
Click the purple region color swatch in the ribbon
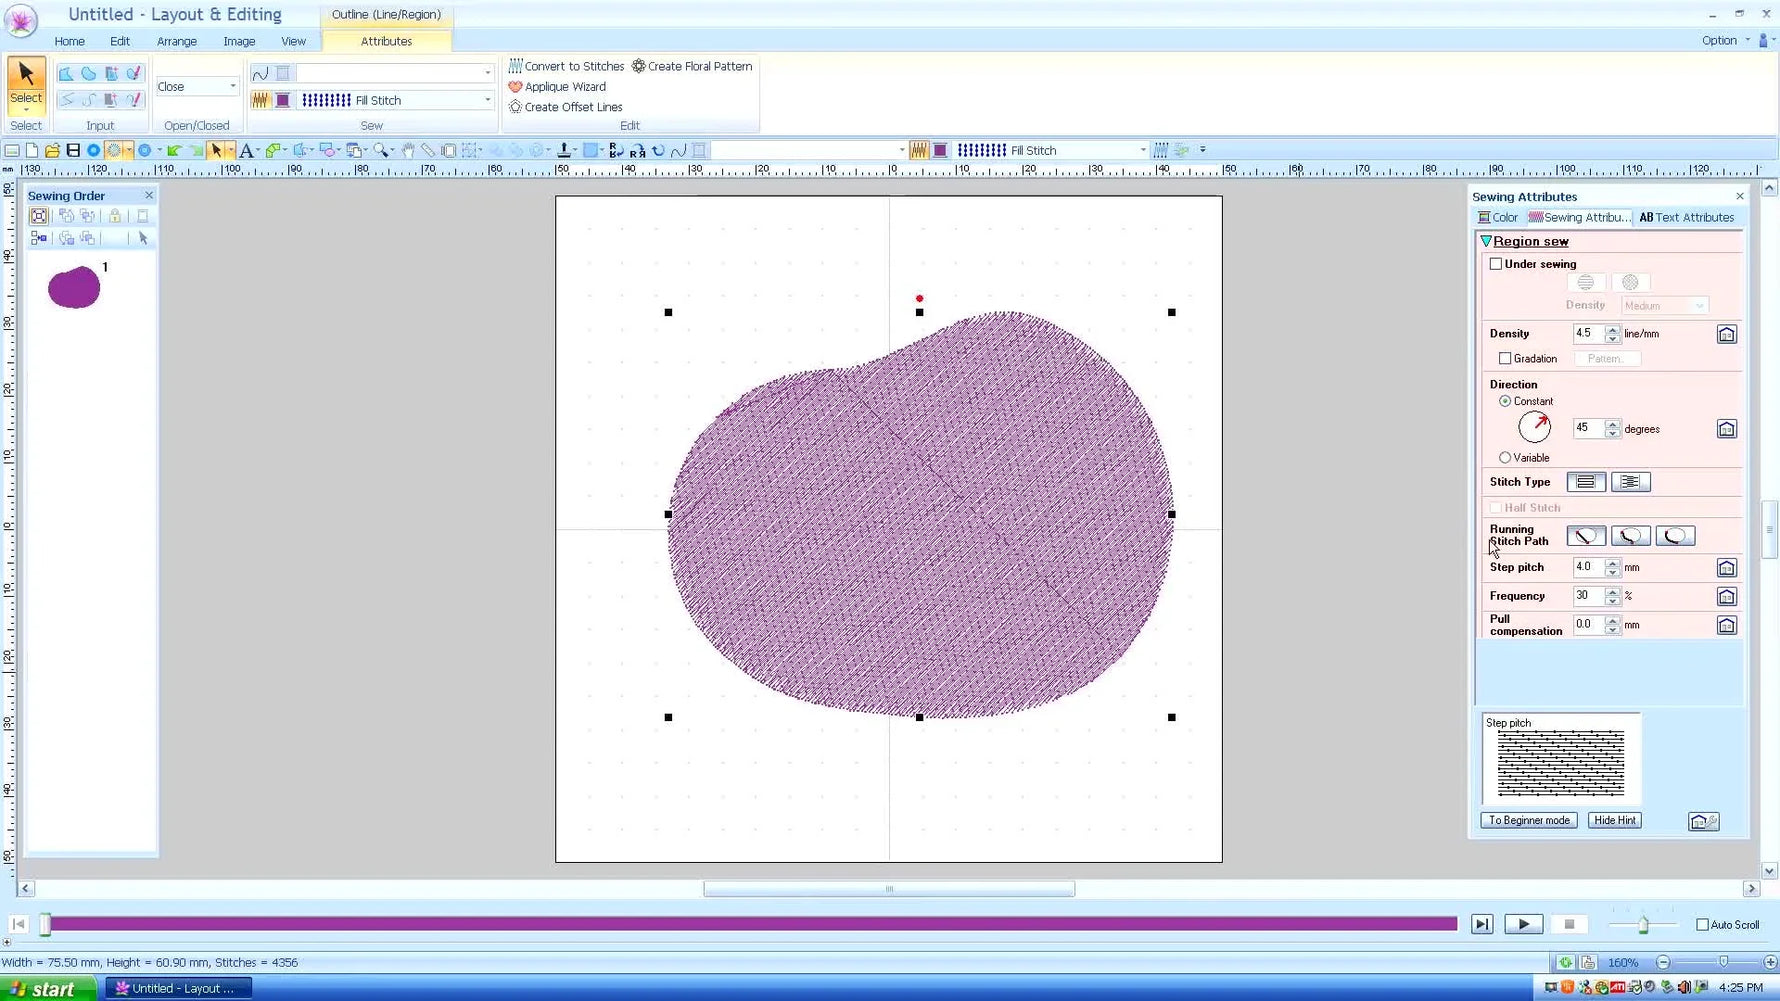(x=283, y=100)
